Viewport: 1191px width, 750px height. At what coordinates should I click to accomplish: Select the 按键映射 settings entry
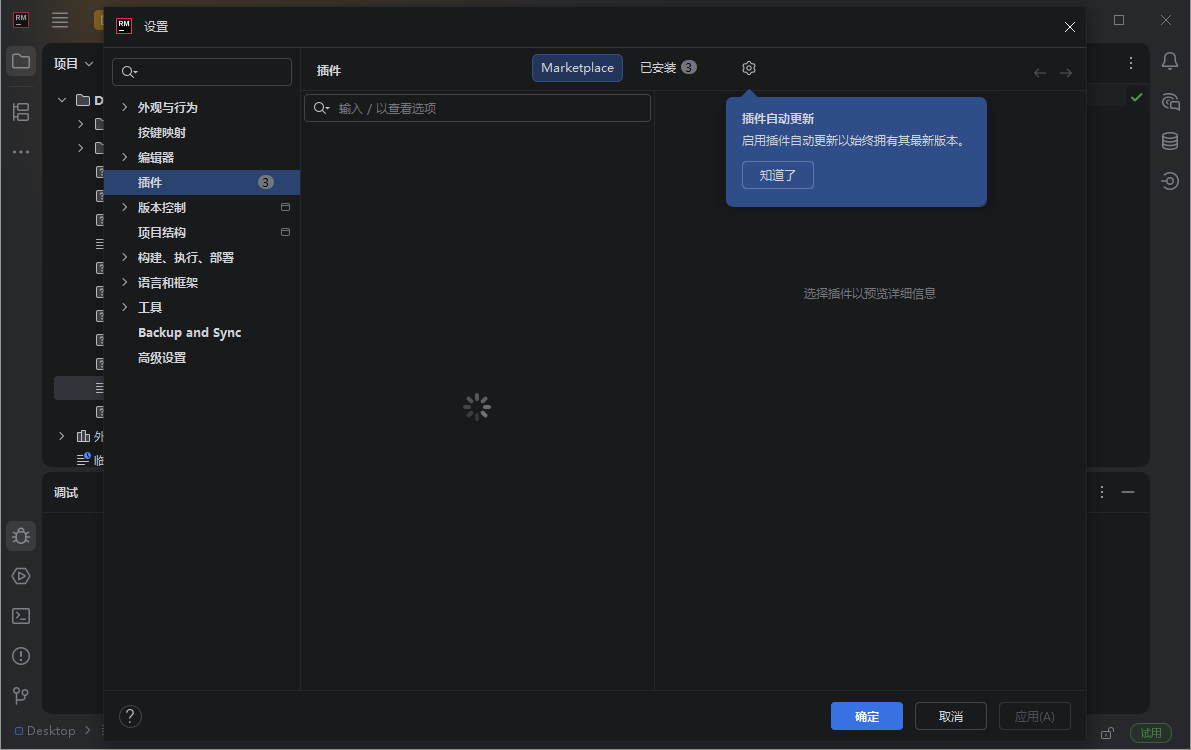click(x=164, y=132)
